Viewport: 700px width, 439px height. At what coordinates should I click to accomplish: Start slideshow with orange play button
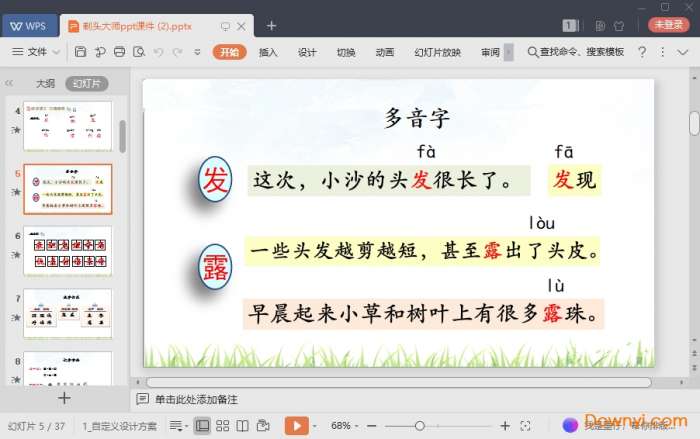pyautogui.click(x=296, y=426)
